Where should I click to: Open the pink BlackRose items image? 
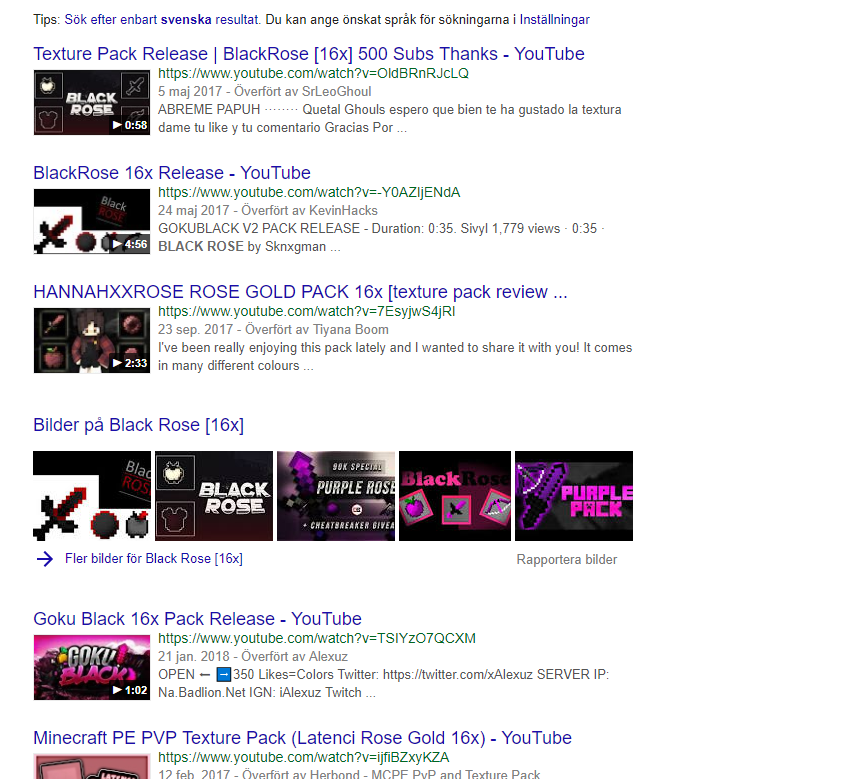click(x=455, y=496)
